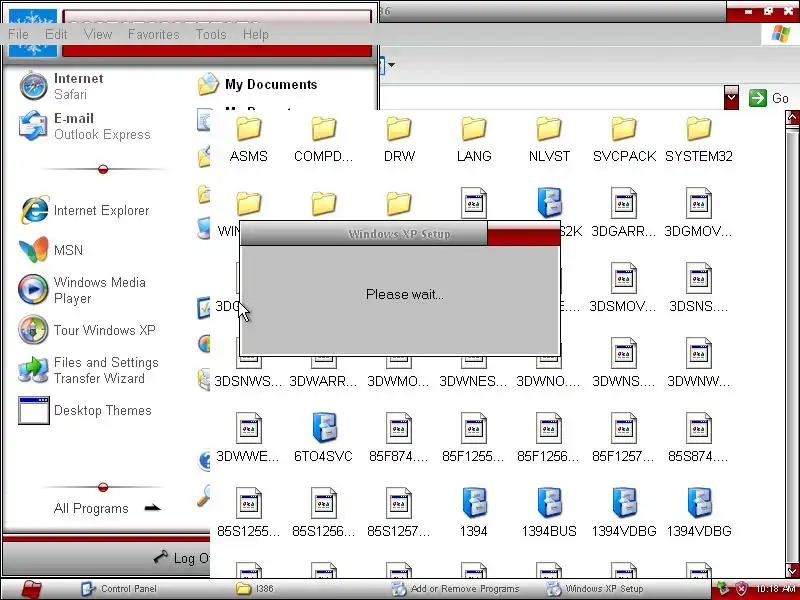Open the Tools menu
Screen dimensions: 800x600
tap(211, 34)
